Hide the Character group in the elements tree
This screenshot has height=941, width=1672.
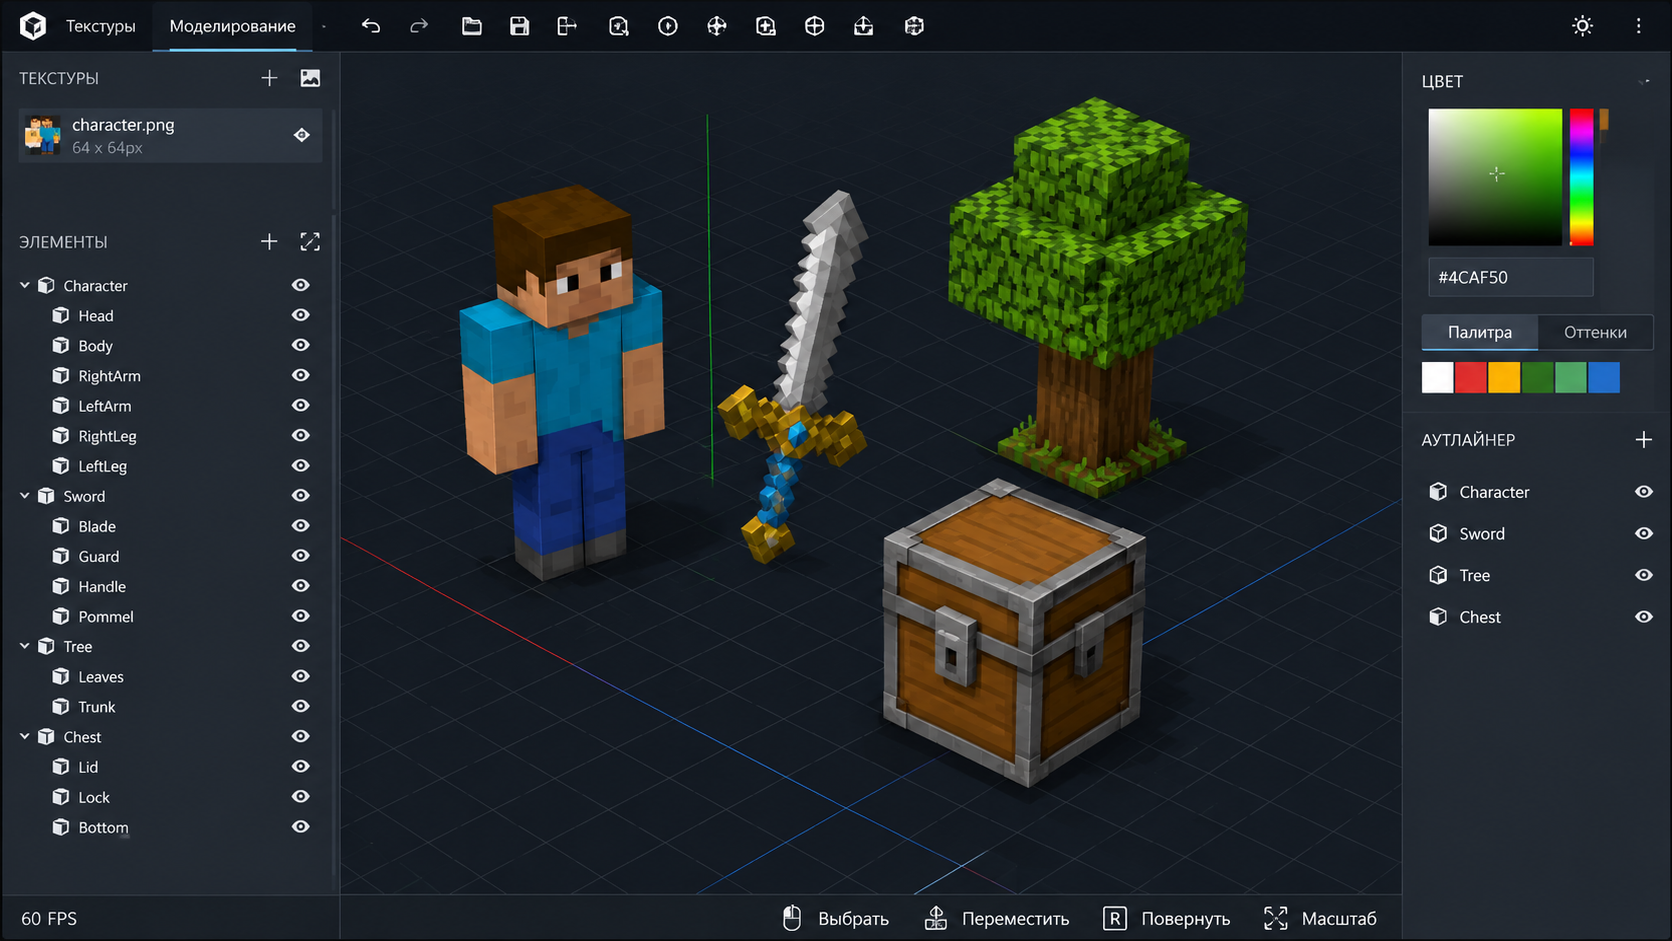(x=300, y=285)
